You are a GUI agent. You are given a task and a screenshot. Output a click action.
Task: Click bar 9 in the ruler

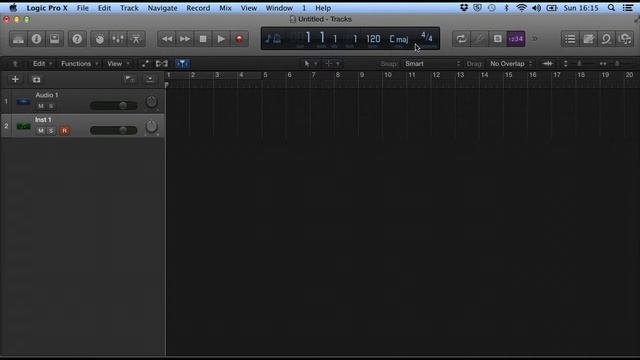tap(362, 75)
